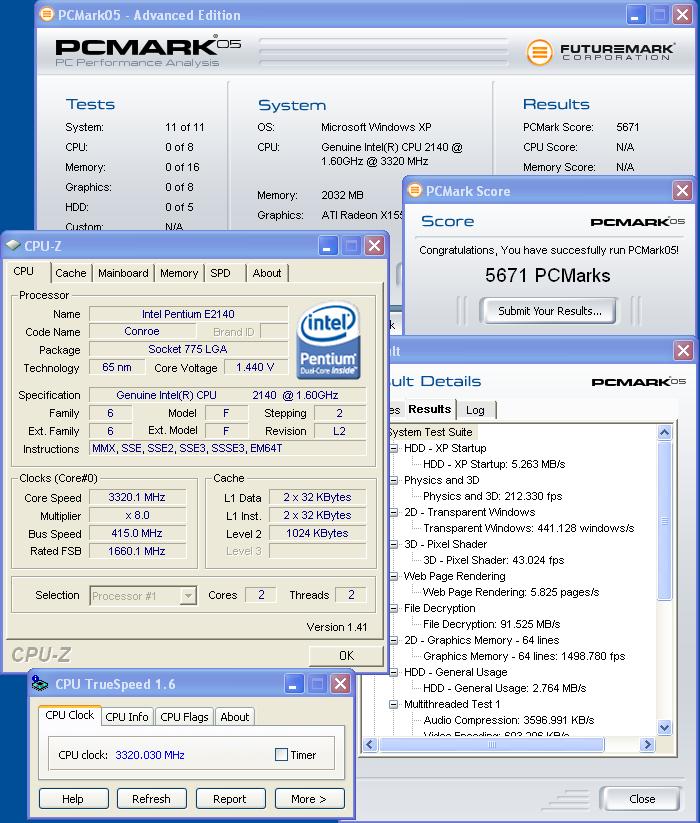Select Audio Compression: 3596.991 KB/s row
The width and height of the screenshot is (700, 823).
coord(508,720)
